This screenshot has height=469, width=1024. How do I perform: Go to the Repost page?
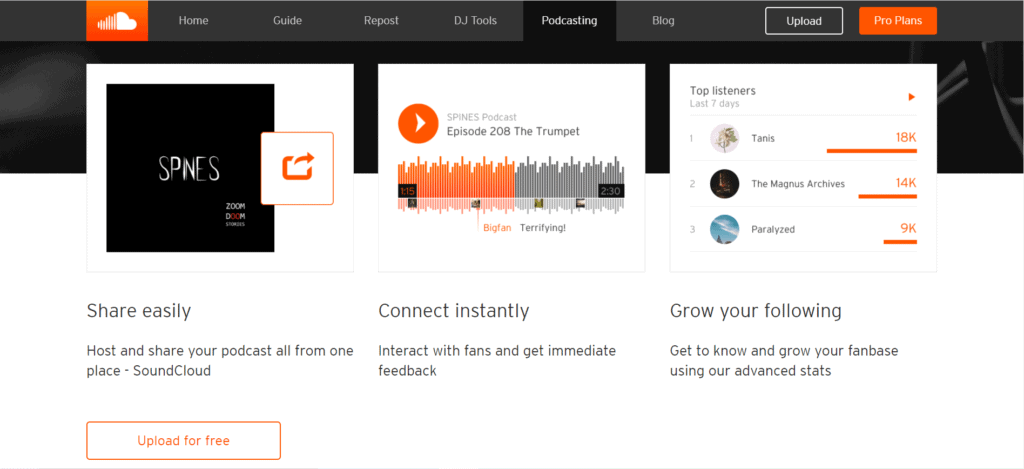click(381, 21)
